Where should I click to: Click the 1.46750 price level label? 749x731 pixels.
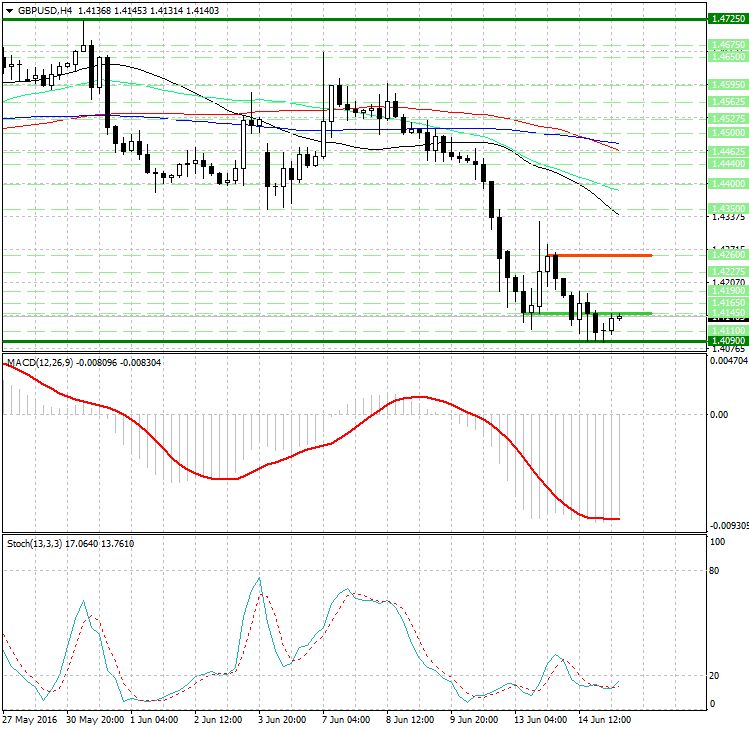[x=726, y=45]
